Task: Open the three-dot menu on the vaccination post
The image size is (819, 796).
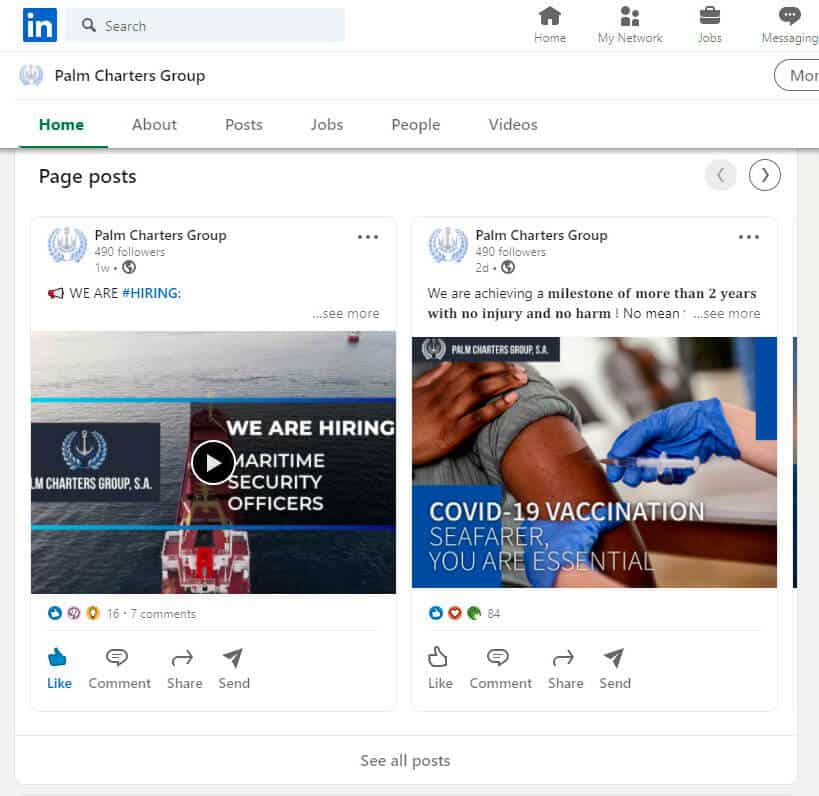Action: click(749, 237)
